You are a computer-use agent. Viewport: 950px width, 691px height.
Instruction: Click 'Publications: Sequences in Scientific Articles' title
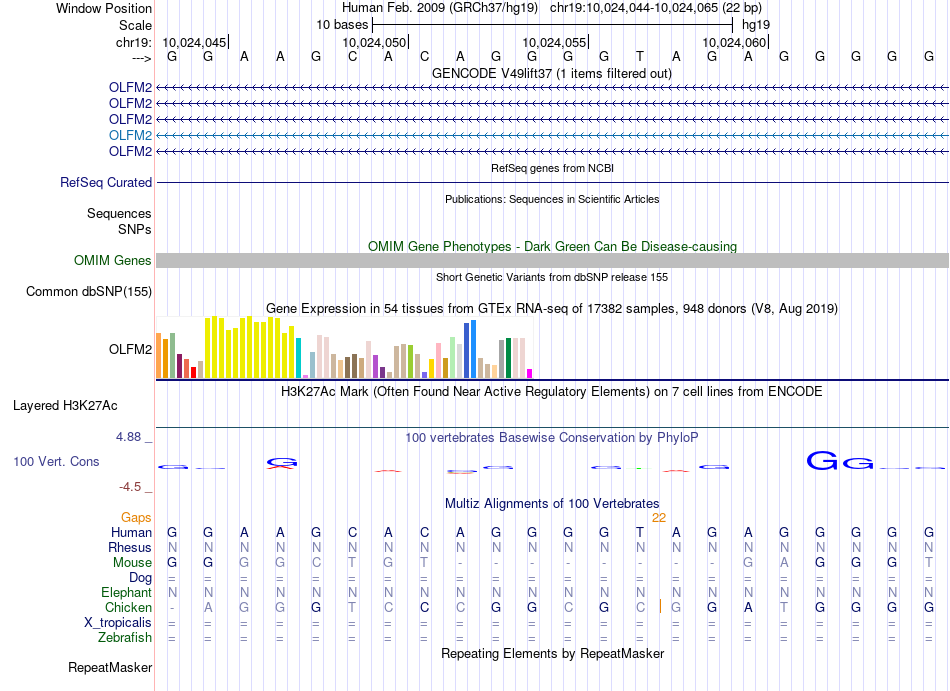[x=552, y=199]
